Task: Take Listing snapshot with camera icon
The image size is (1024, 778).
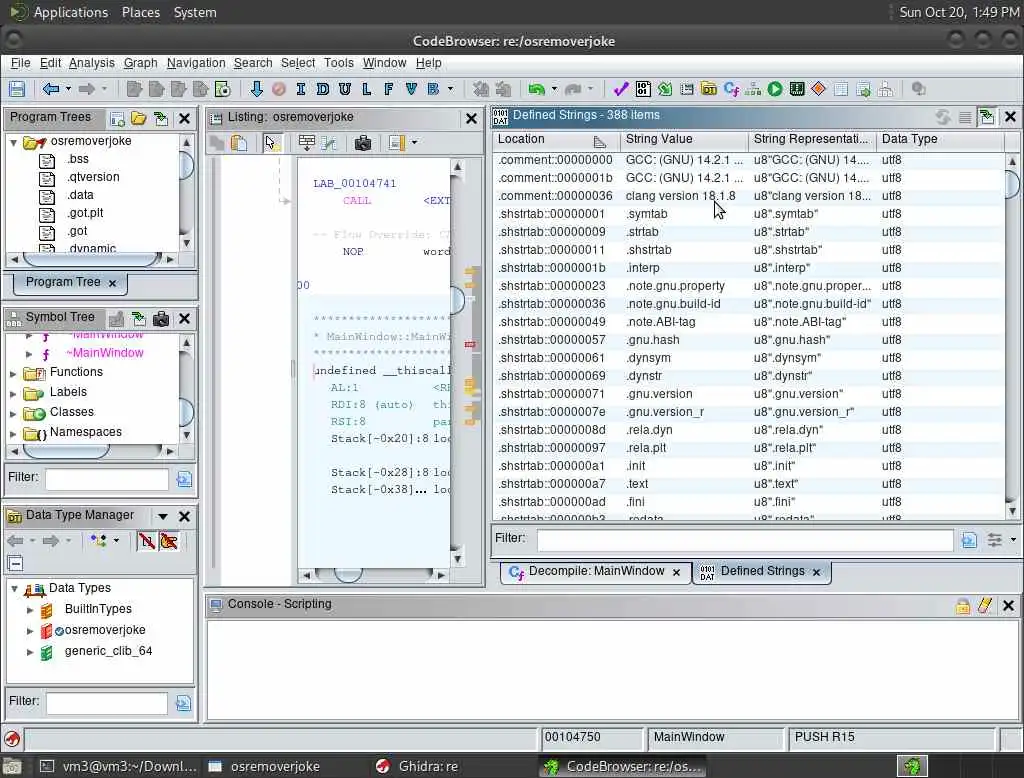Action: [x=362, y=142]
